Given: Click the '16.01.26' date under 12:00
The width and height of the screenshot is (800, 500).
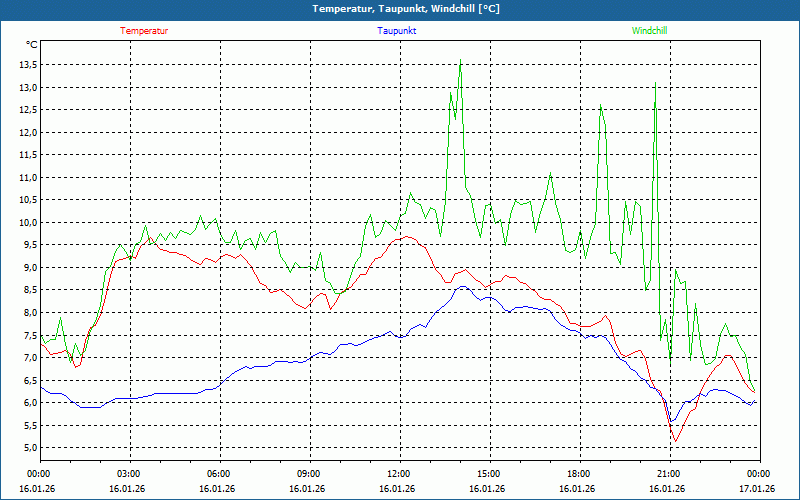Looking at the screenshot, I should click(x=397, y=488).
